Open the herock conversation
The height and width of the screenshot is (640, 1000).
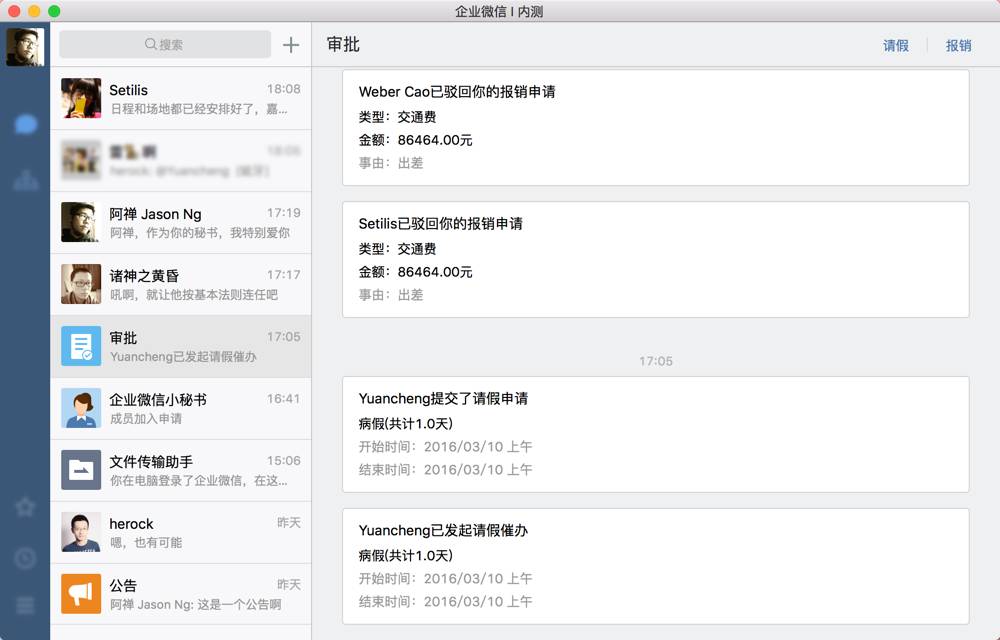pyautogui.click(x=181, y=532)
